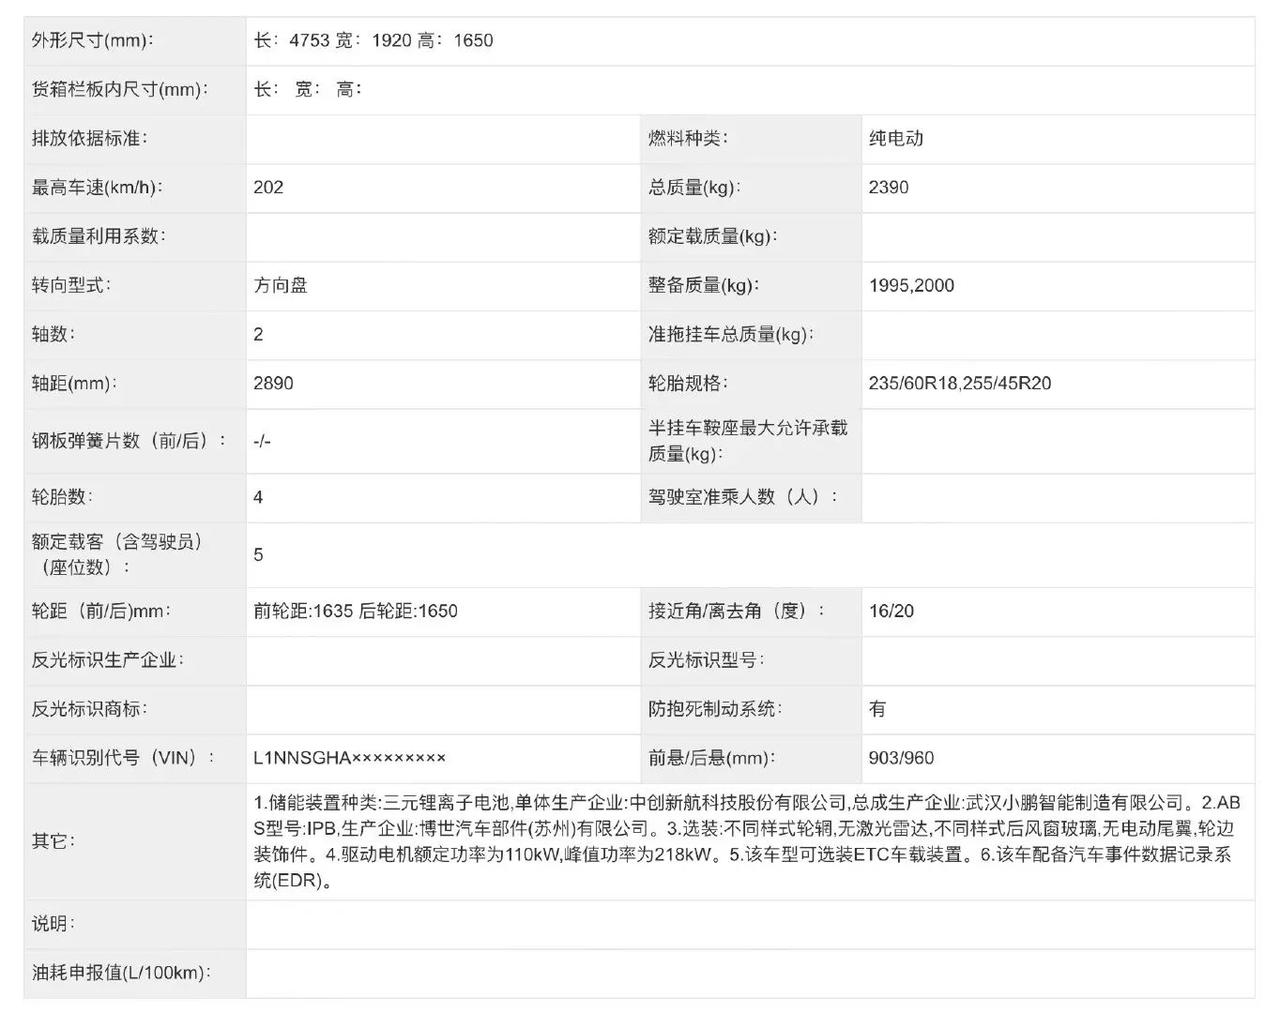The image size is (1280, 1013).
Task: Click the 整备质量 value 1995,2000
Action: 911,286
